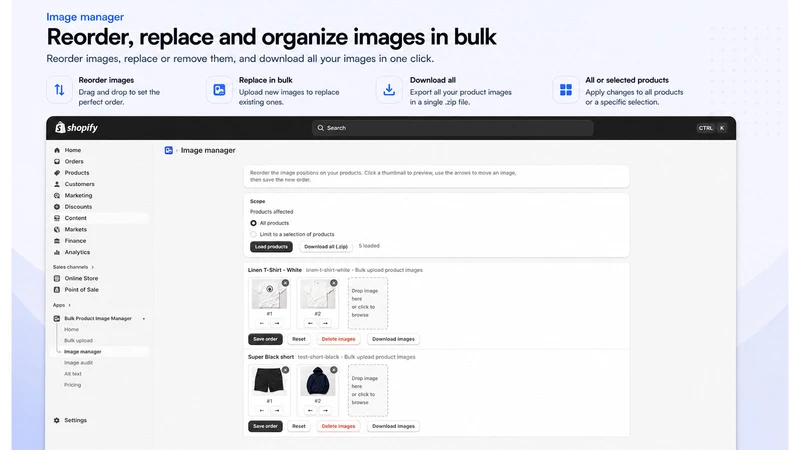Move Linen T-Shirt image #2 left arrow
The image size is (800, 450).
click(x=310, y=323)
